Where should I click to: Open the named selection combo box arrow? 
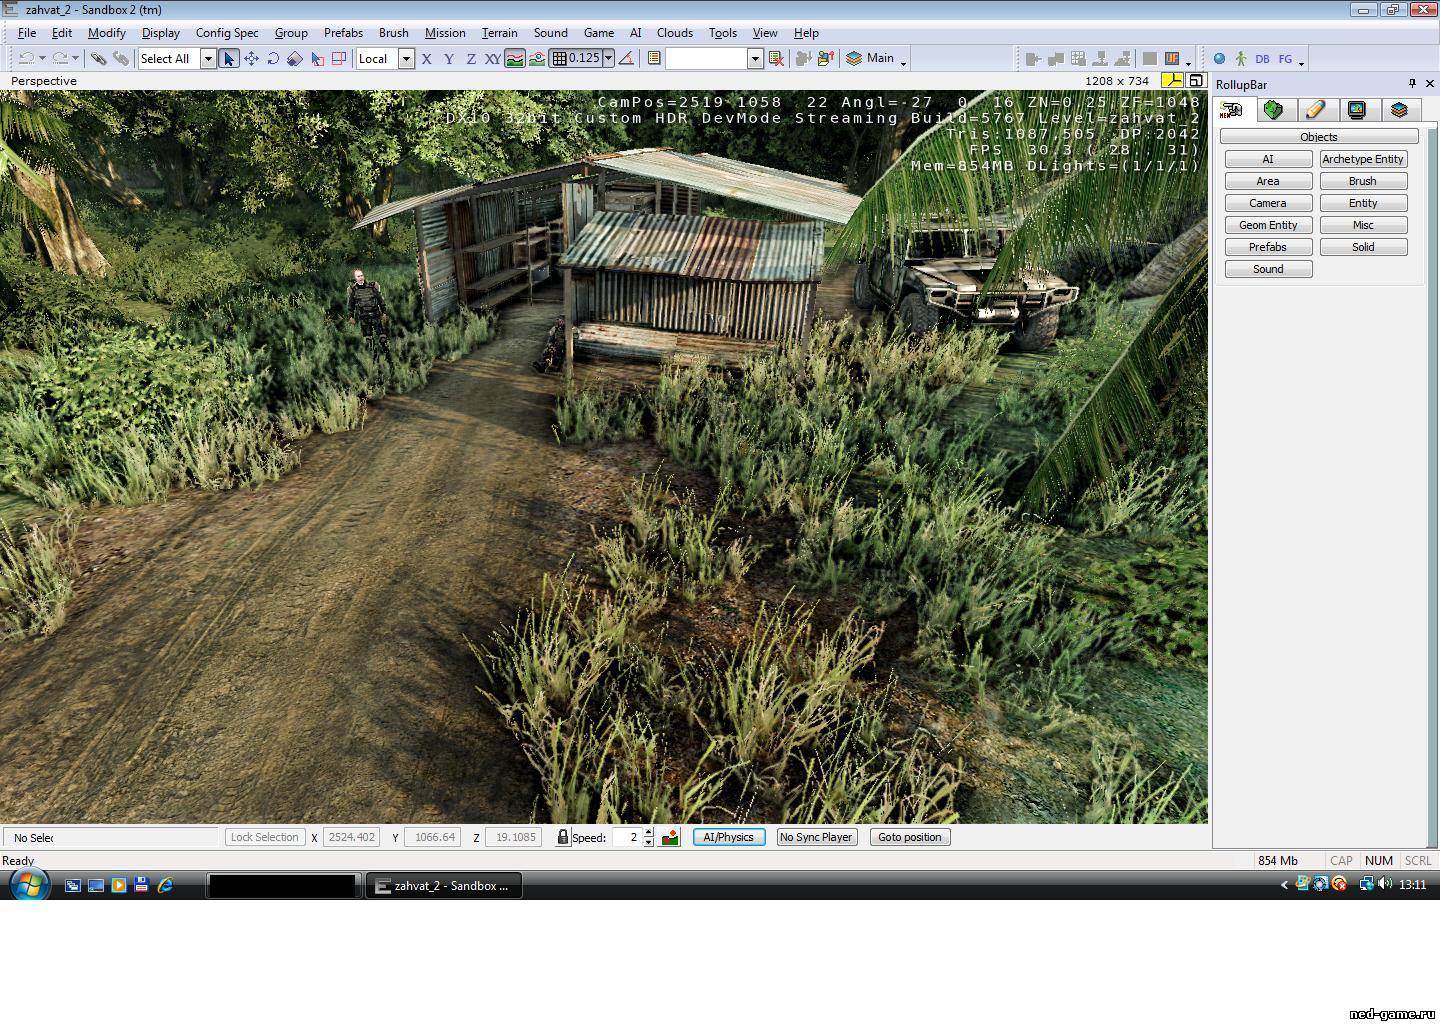tap(755, 59)
